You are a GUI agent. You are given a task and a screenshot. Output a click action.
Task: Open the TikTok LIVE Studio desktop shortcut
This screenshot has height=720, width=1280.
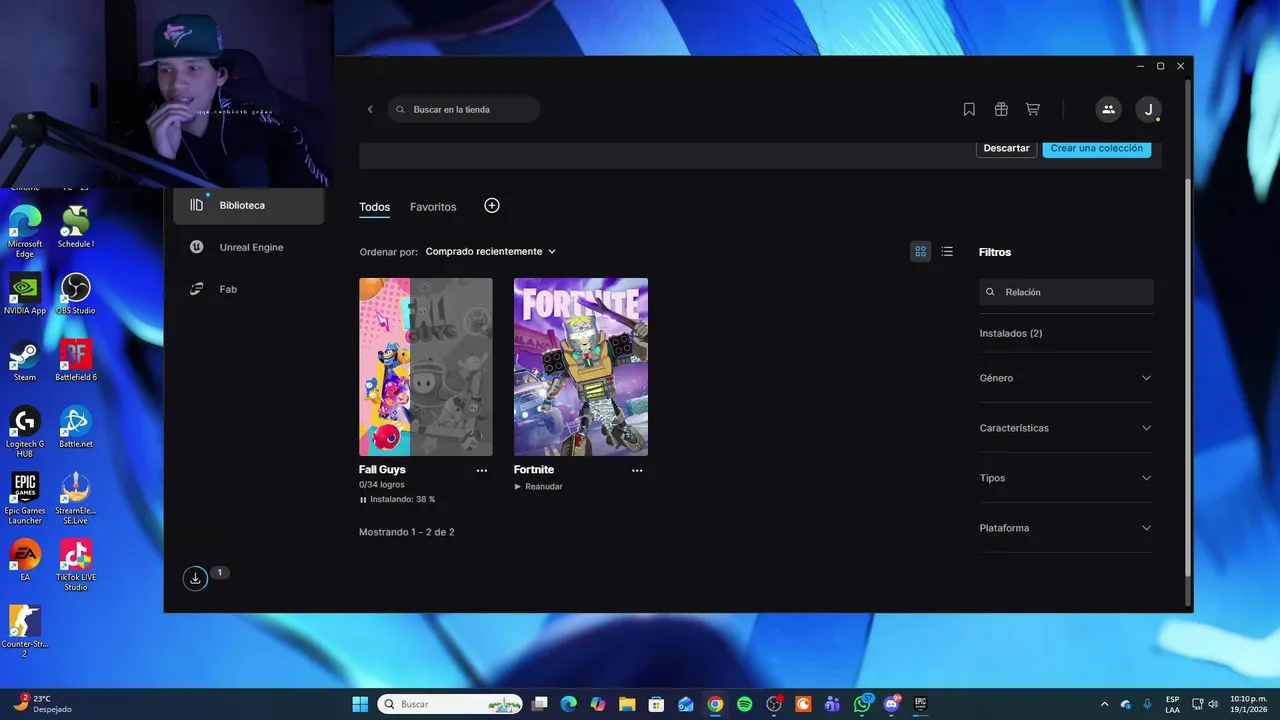coord(75,565)
